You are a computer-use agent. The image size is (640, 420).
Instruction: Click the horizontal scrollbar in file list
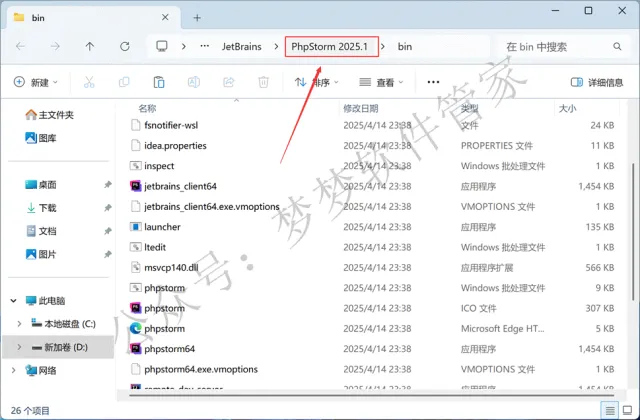(x=371, y=395)
